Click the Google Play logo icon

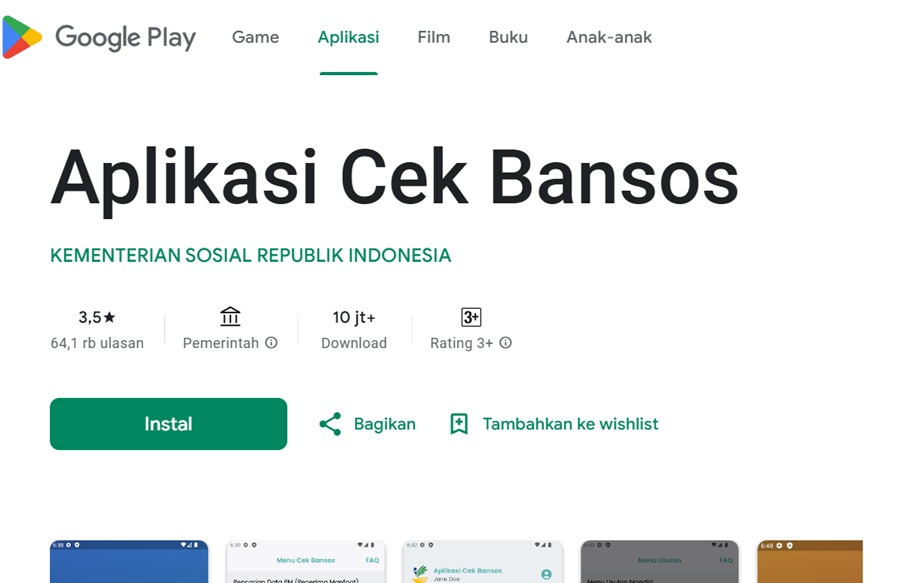22,37
